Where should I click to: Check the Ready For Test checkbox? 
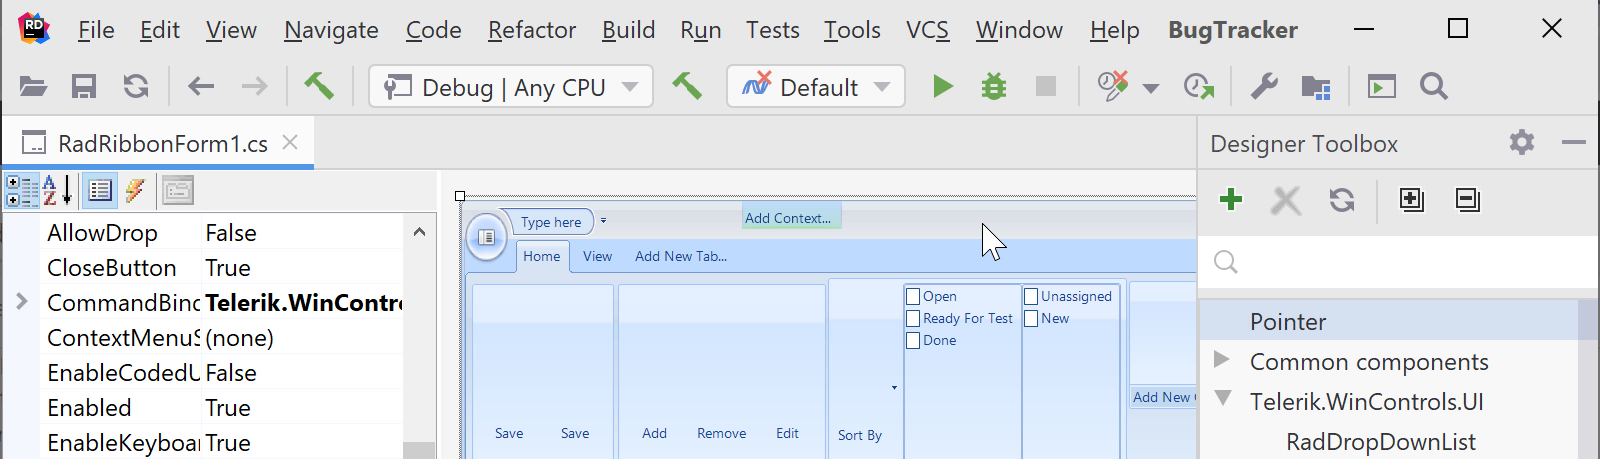coord(912,318)
